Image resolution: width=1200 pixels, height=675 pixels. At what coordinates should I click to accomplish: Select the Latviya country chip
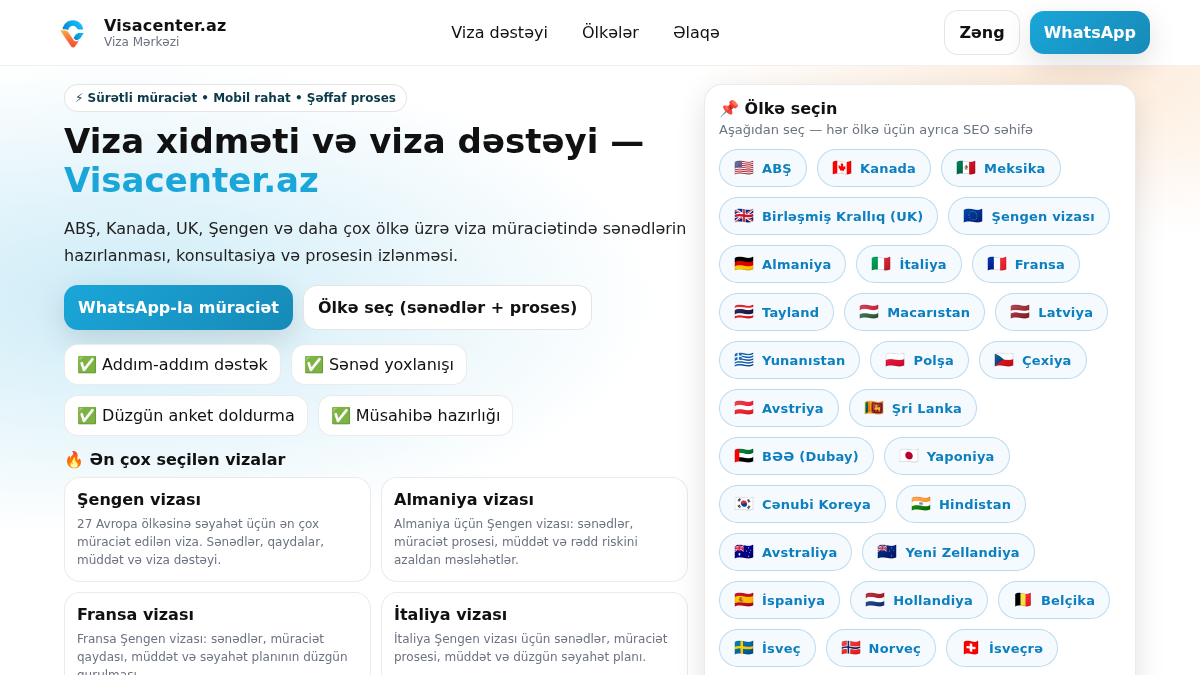click(x=1051, y=312)
